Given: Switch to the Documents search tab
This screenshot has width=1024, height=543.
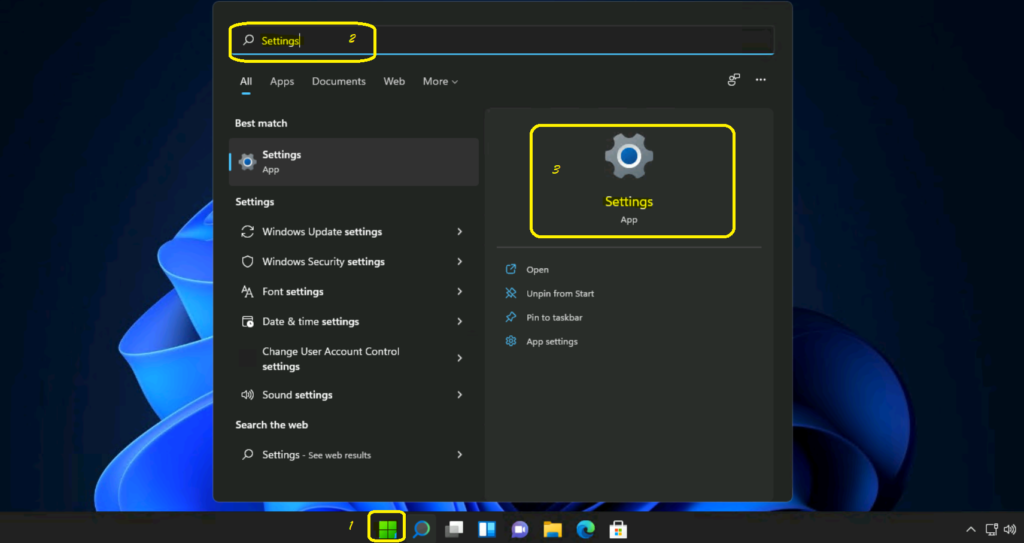Looking at the screenshot, I should point(338,82).
